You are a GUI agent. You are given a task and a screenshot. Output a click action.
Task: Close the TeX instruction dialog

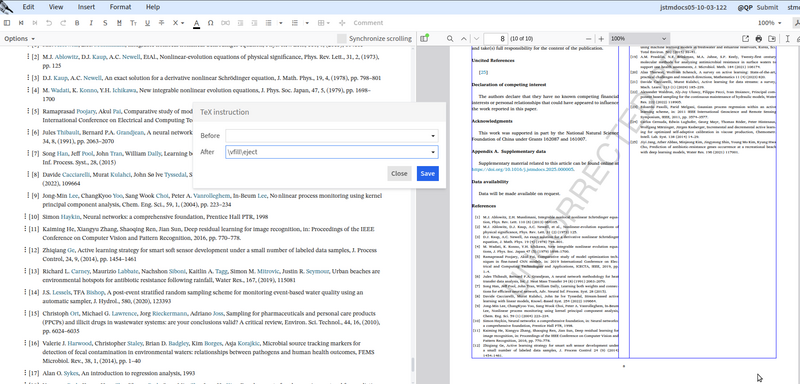coord(399,173)
